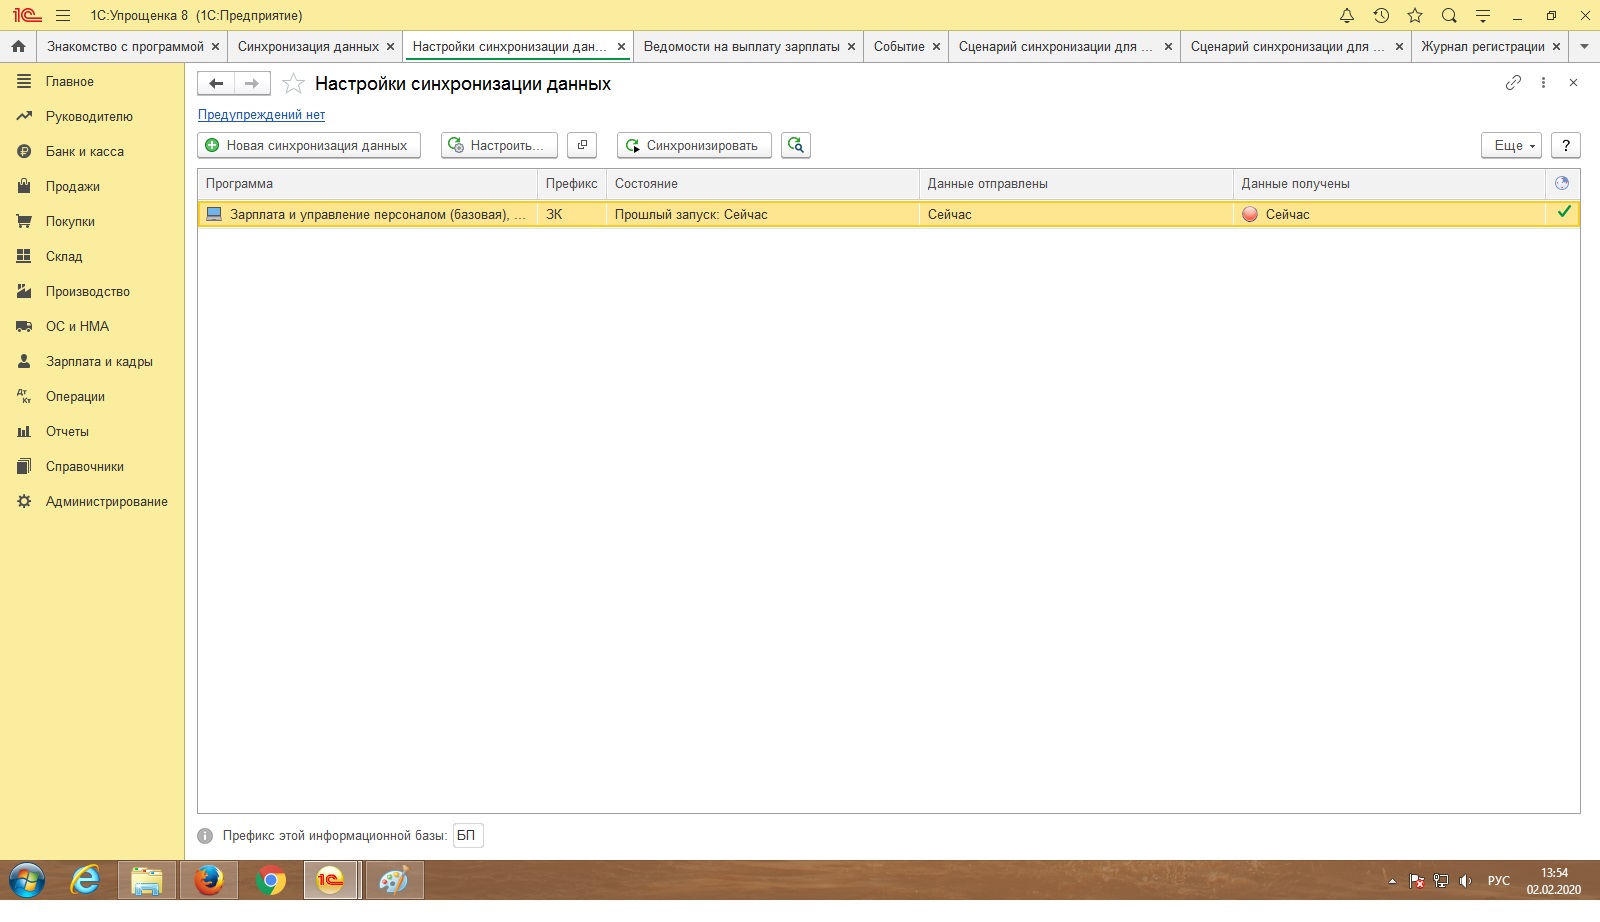This screenshot has width=1600, height=922.
Task: Open the form's three-dot options menu
Action: (x=1543, y=83)
